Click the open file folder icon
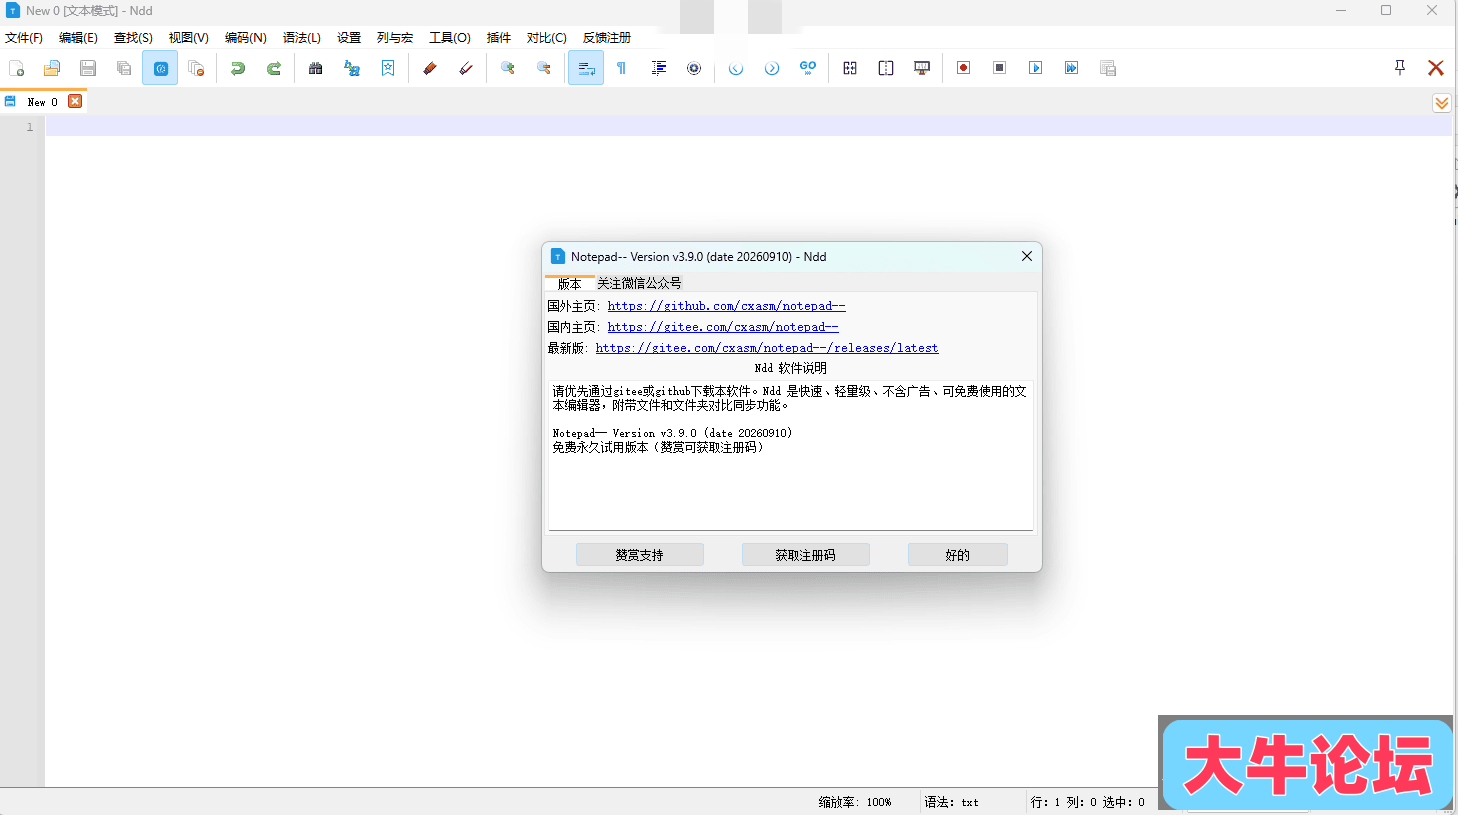 (52, 68)
